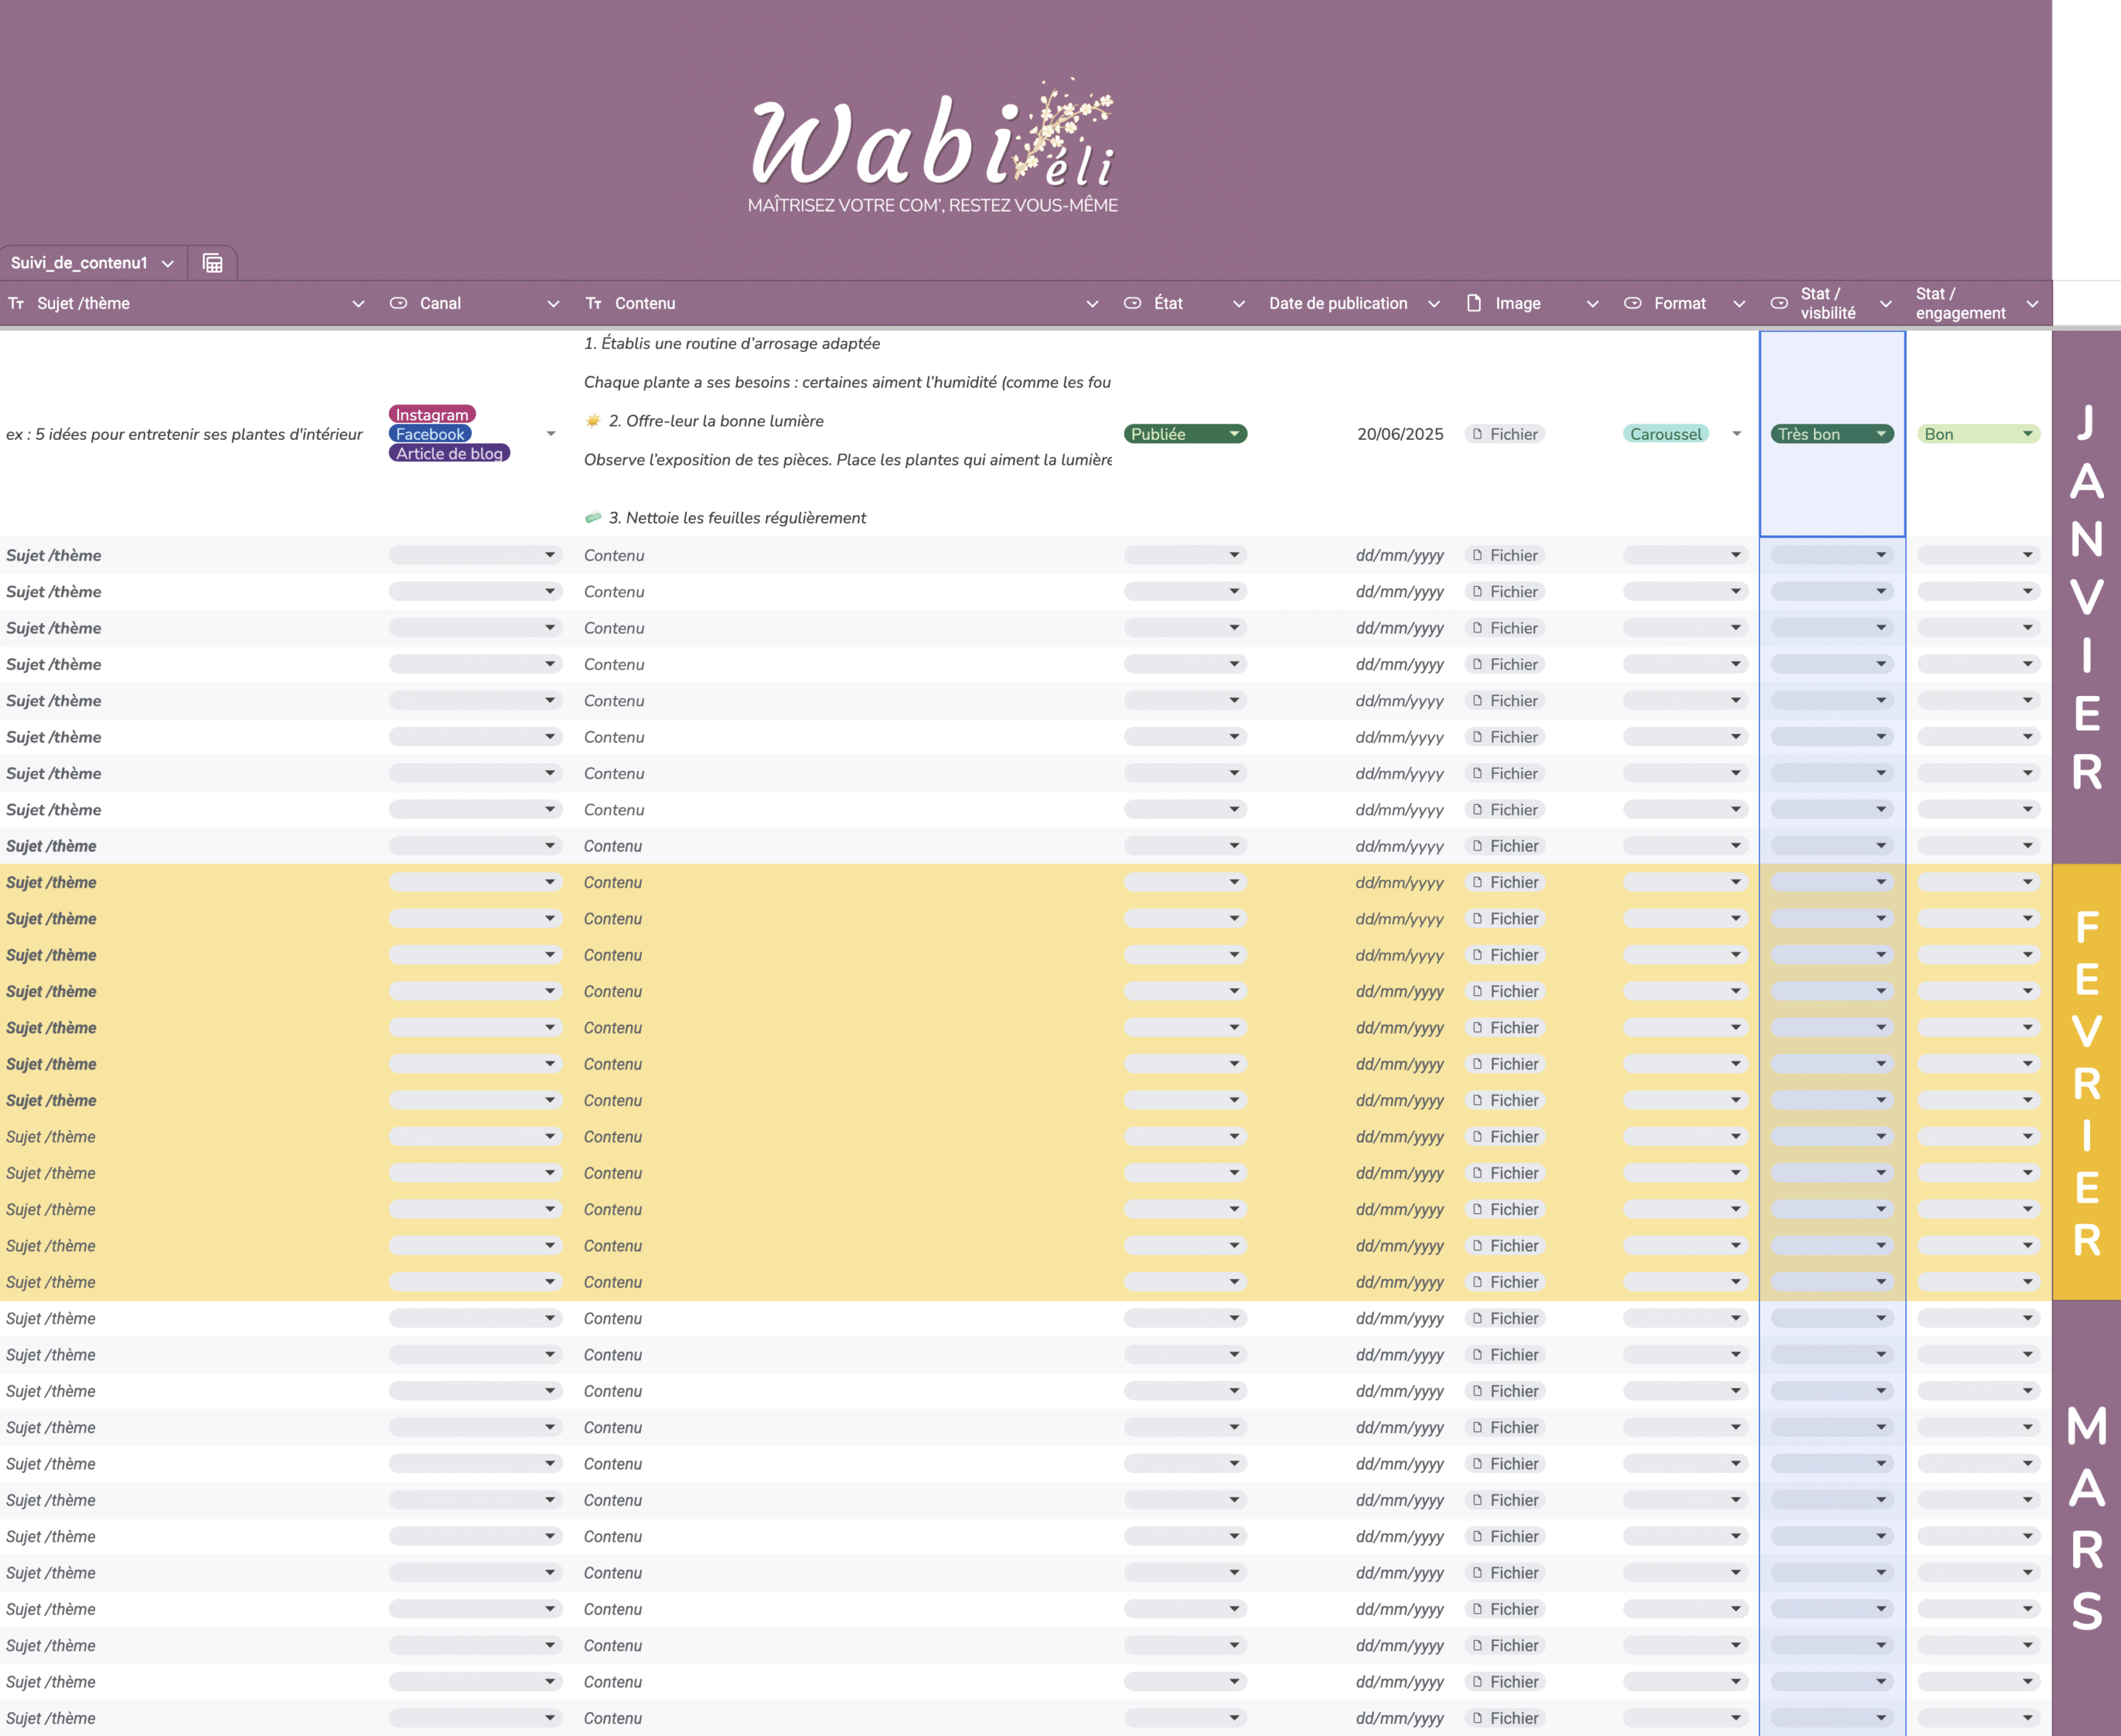Viewport: 2121px width, 1736px height.
Task: Click the chip icon on Stat / visibilité header
Action: tap(1779, 303)
